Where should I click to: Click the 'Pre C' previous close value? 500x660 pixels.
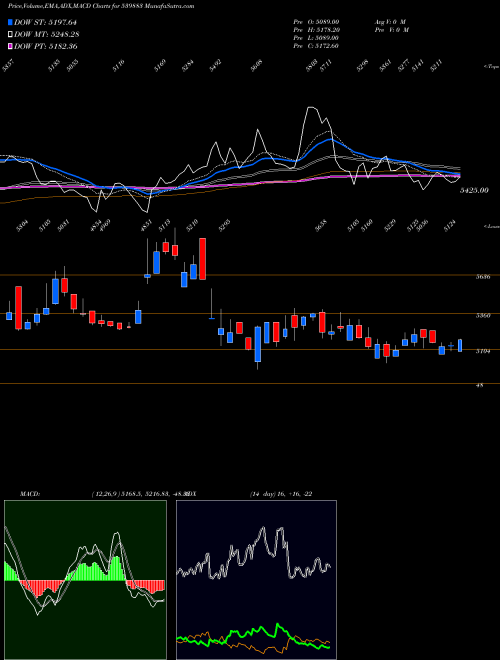click(x=316, y=46)
